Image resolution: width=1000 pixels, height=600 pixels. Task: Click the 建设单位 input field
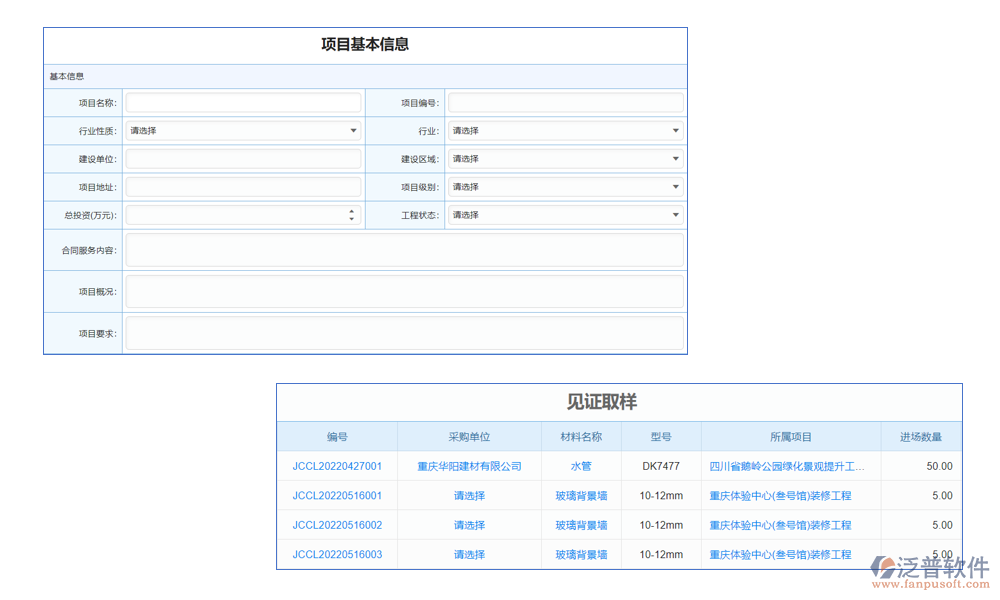pyautogui.click(x=243, y=159)
